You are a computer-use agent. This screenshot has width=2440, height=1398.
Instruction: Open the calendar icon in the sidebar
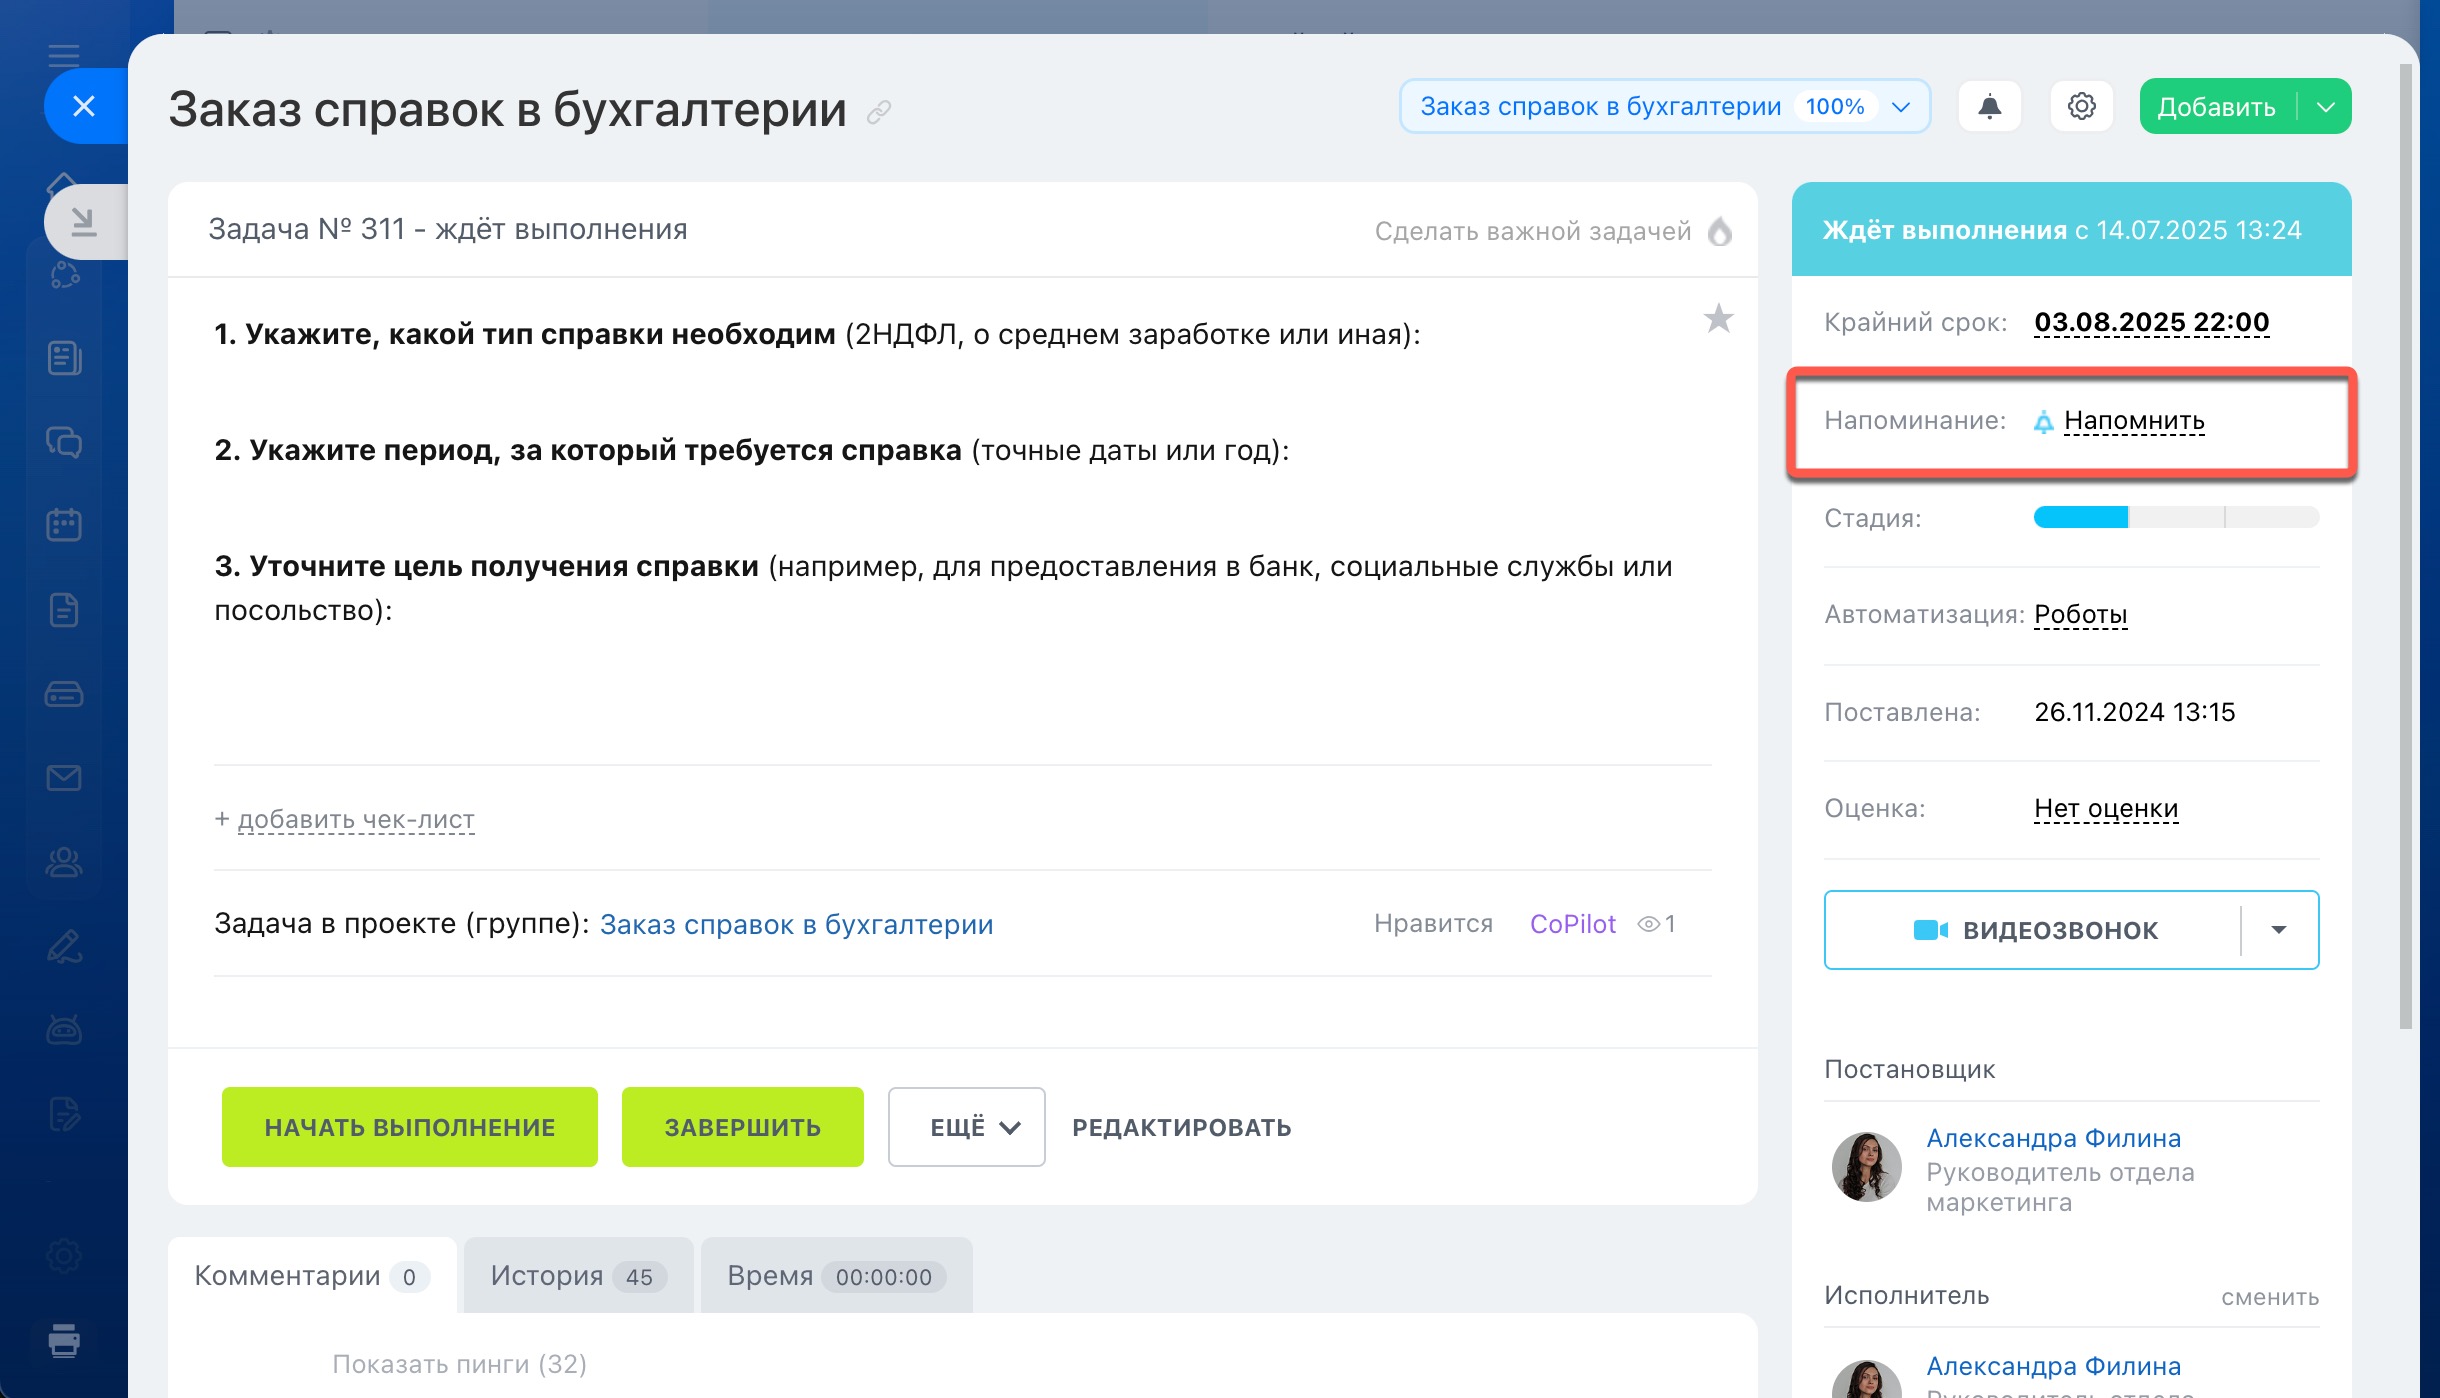point(64,524)
